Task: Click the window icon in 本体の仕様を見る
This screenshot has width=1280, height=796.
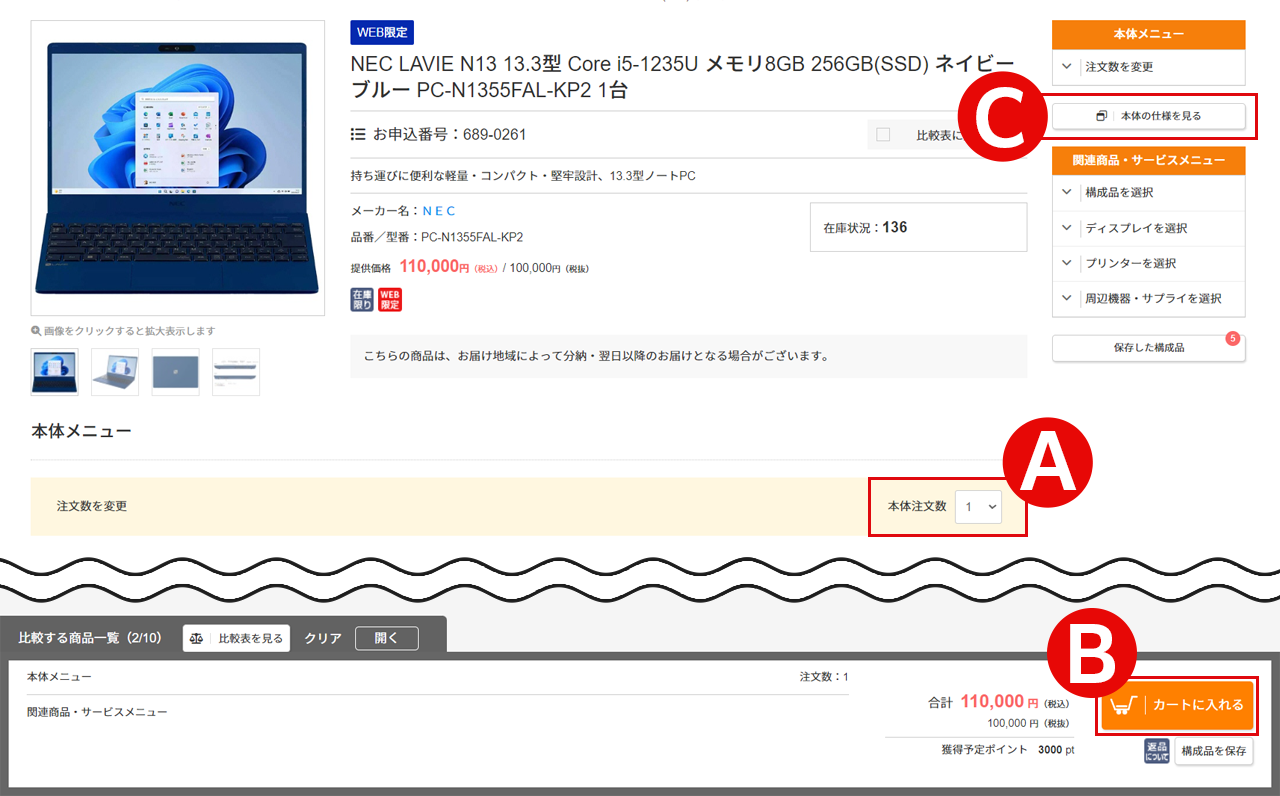Action: click(x=1102, y=116)
